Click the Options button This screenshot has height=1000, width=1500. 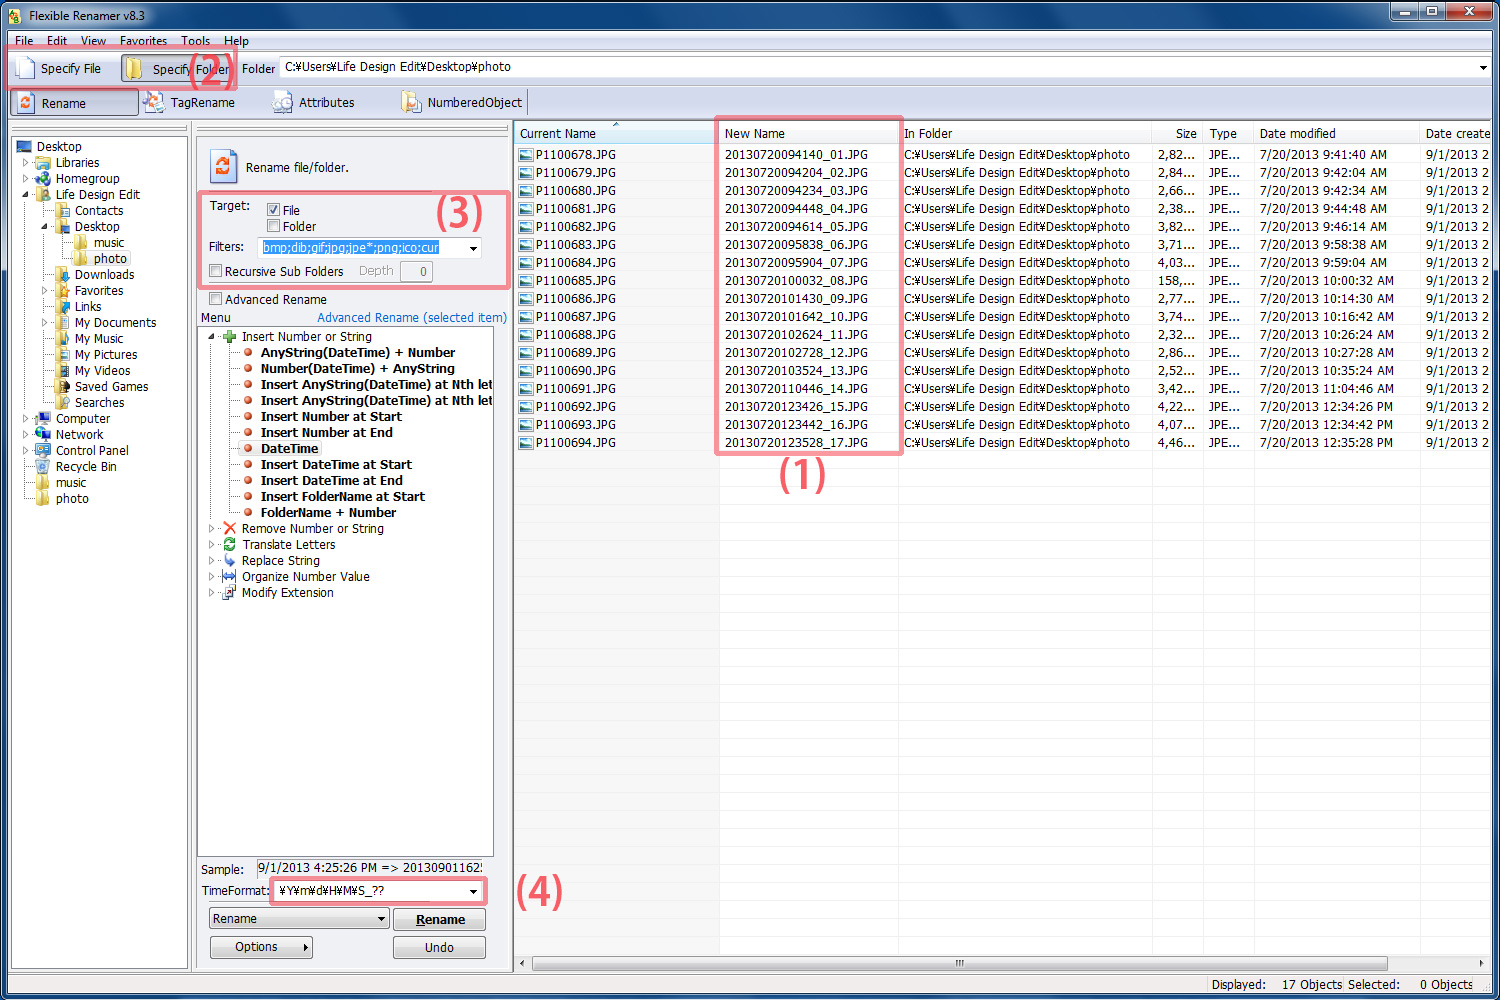[x=261, y=947]
